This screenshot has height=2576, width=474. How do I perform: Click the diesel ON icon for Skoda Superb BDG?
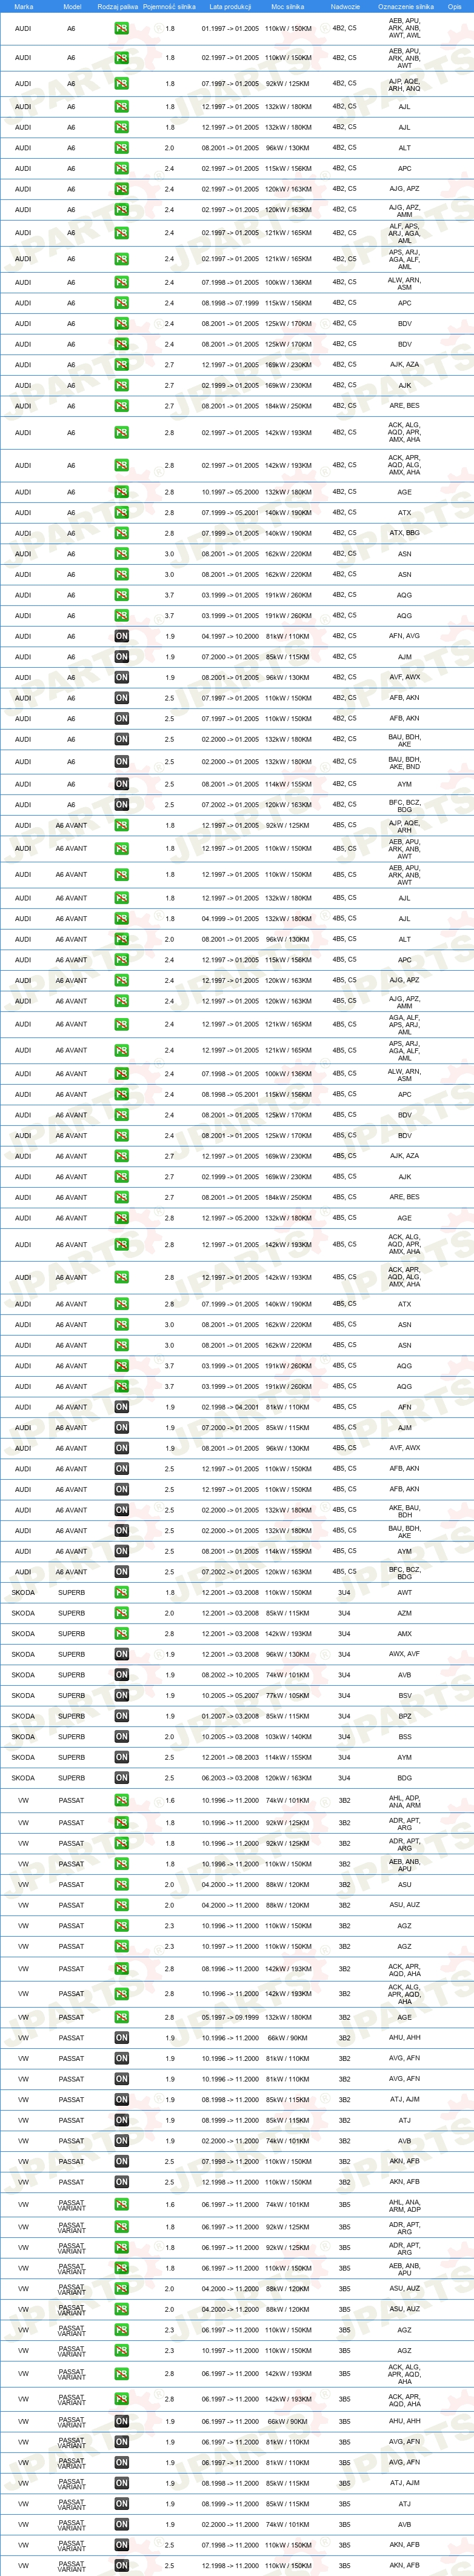pyautogui.click(x=121, y=1778)
